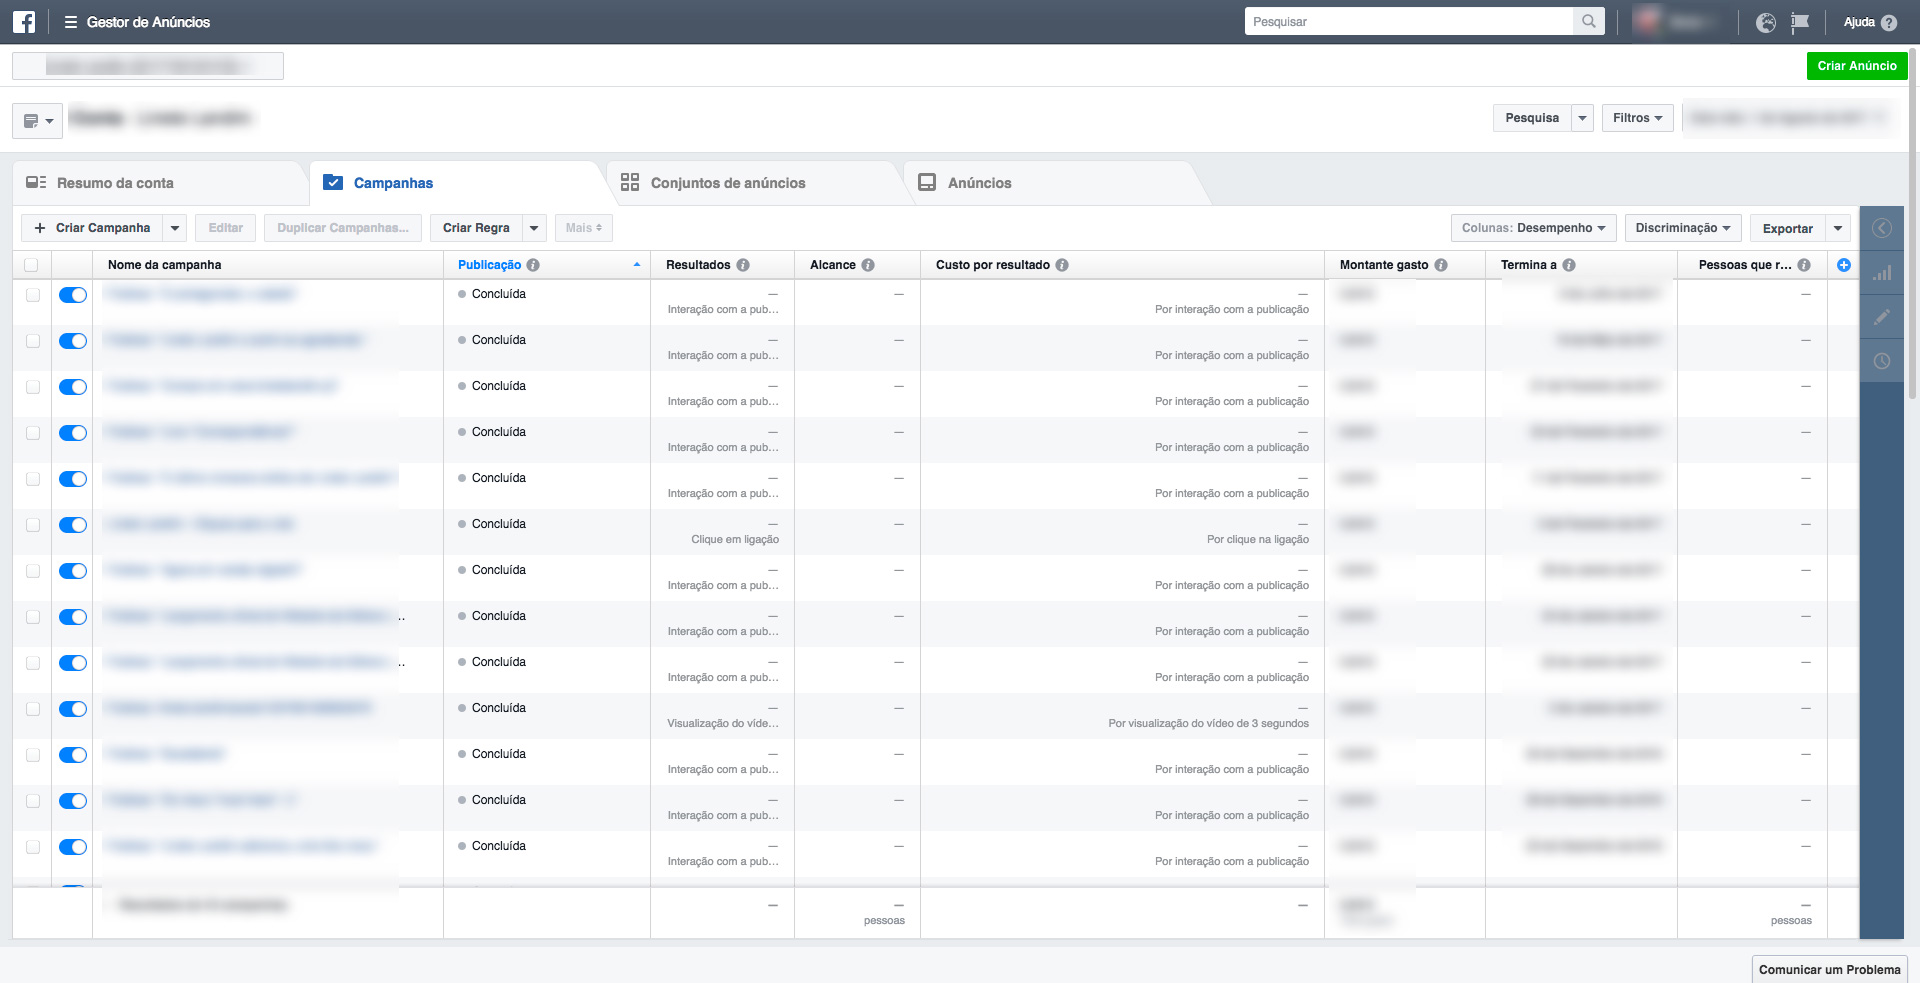Click the search magnifier icon
This screenshot has height=983, width=1920.
pyautogui.click(x=1588, y=22)
